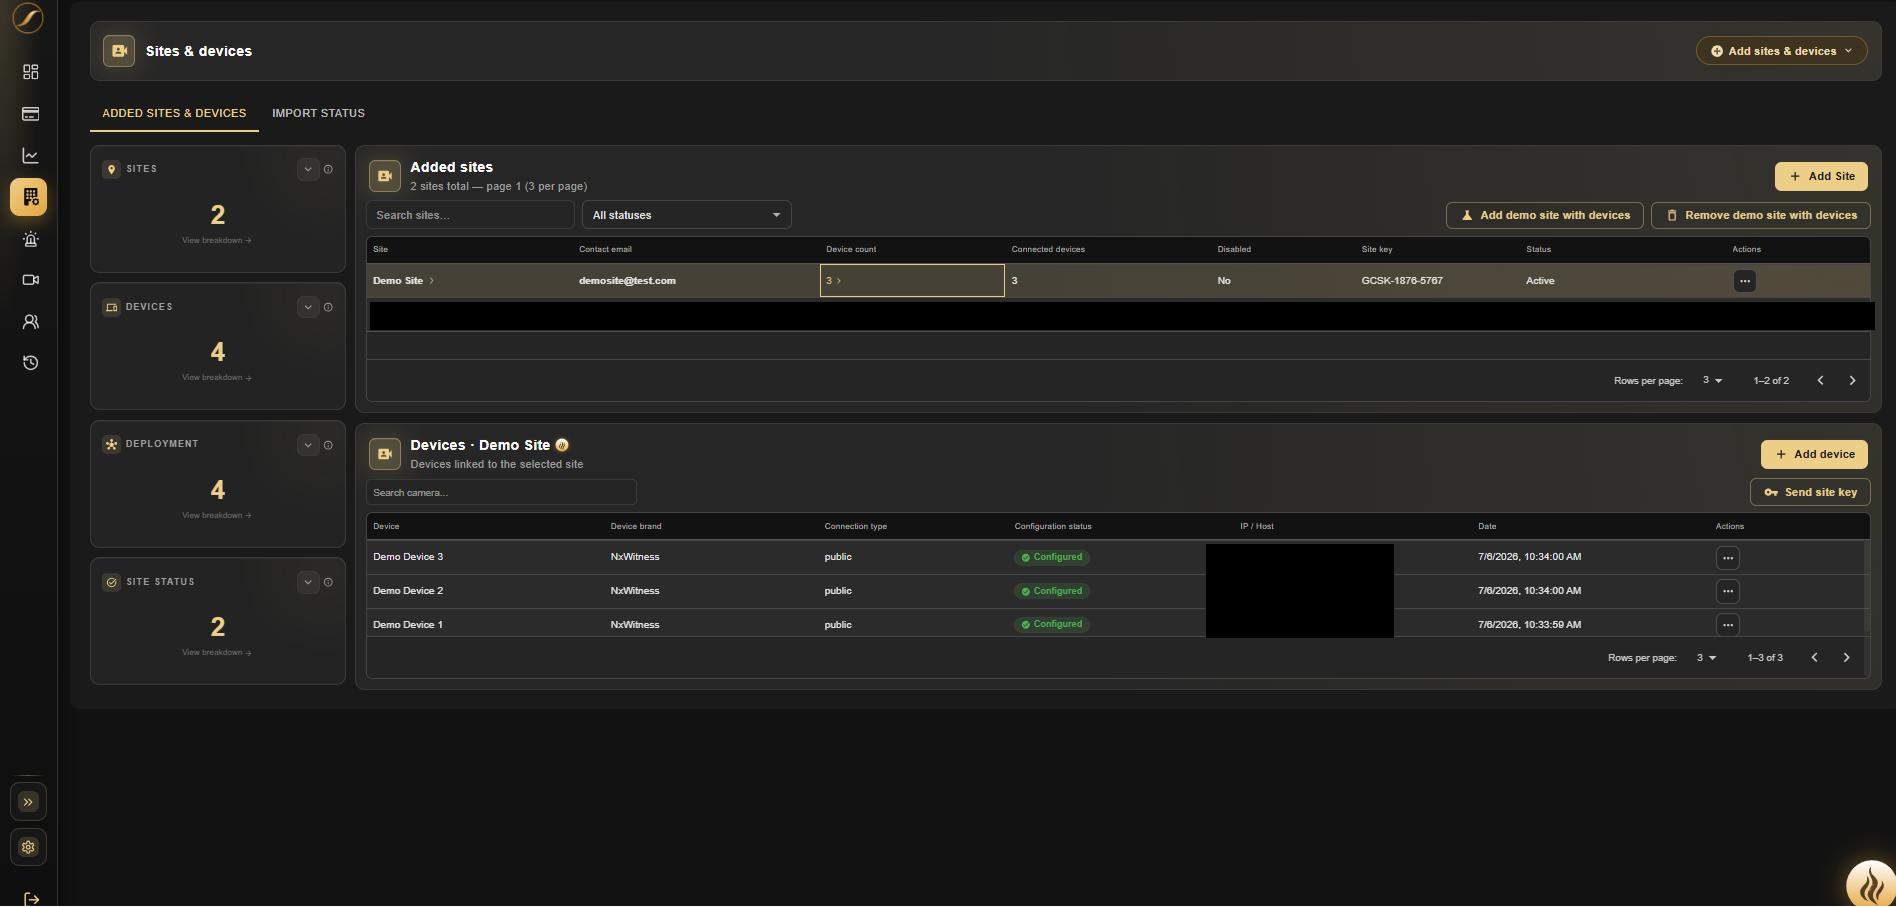1896x907 pixels.
Task: Open View breakdown link on Devices card
Action: (x=217, y=378)
